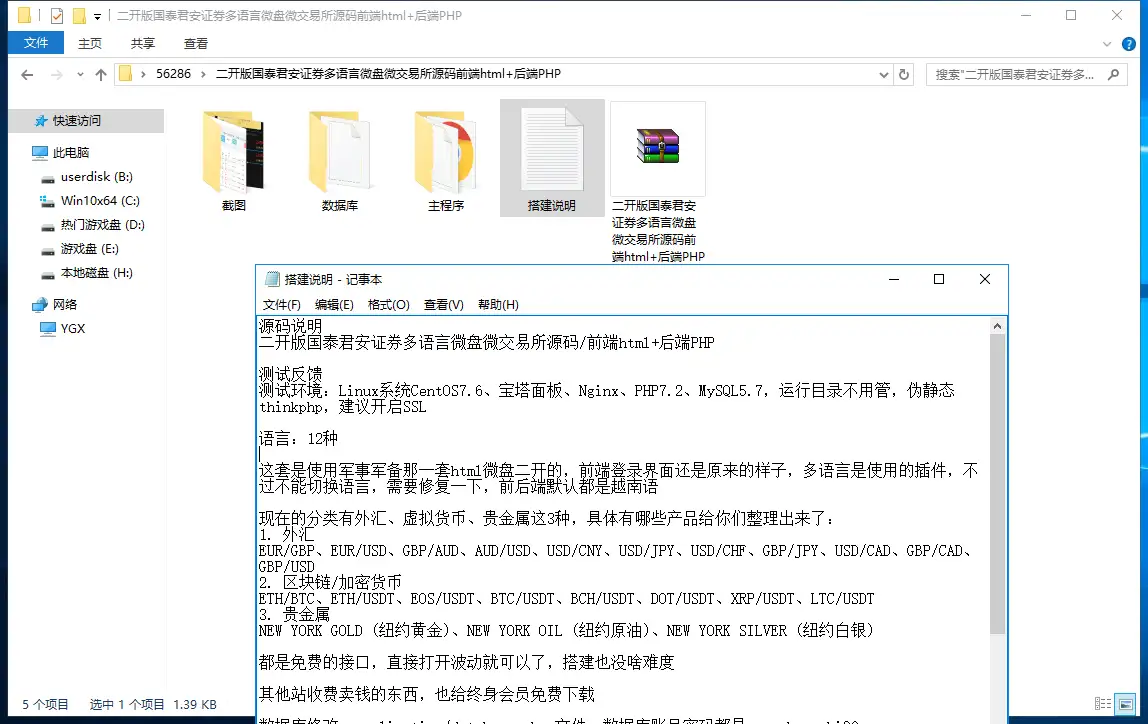This screenshot has width=1148, height=724.
Task: Open the 截图 folder
Action: click(232, 150)
